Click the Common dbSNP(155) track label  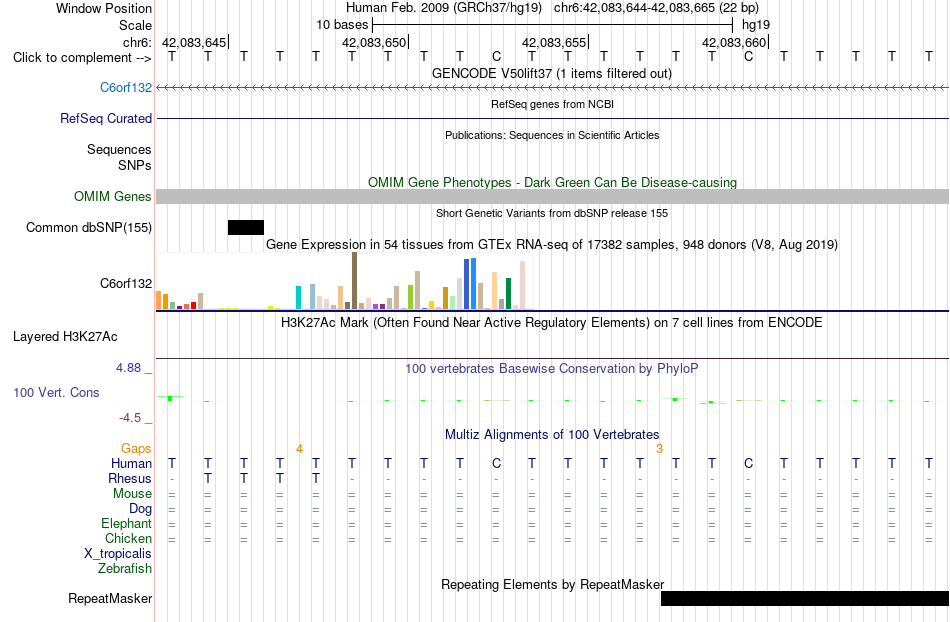[88, 228]
